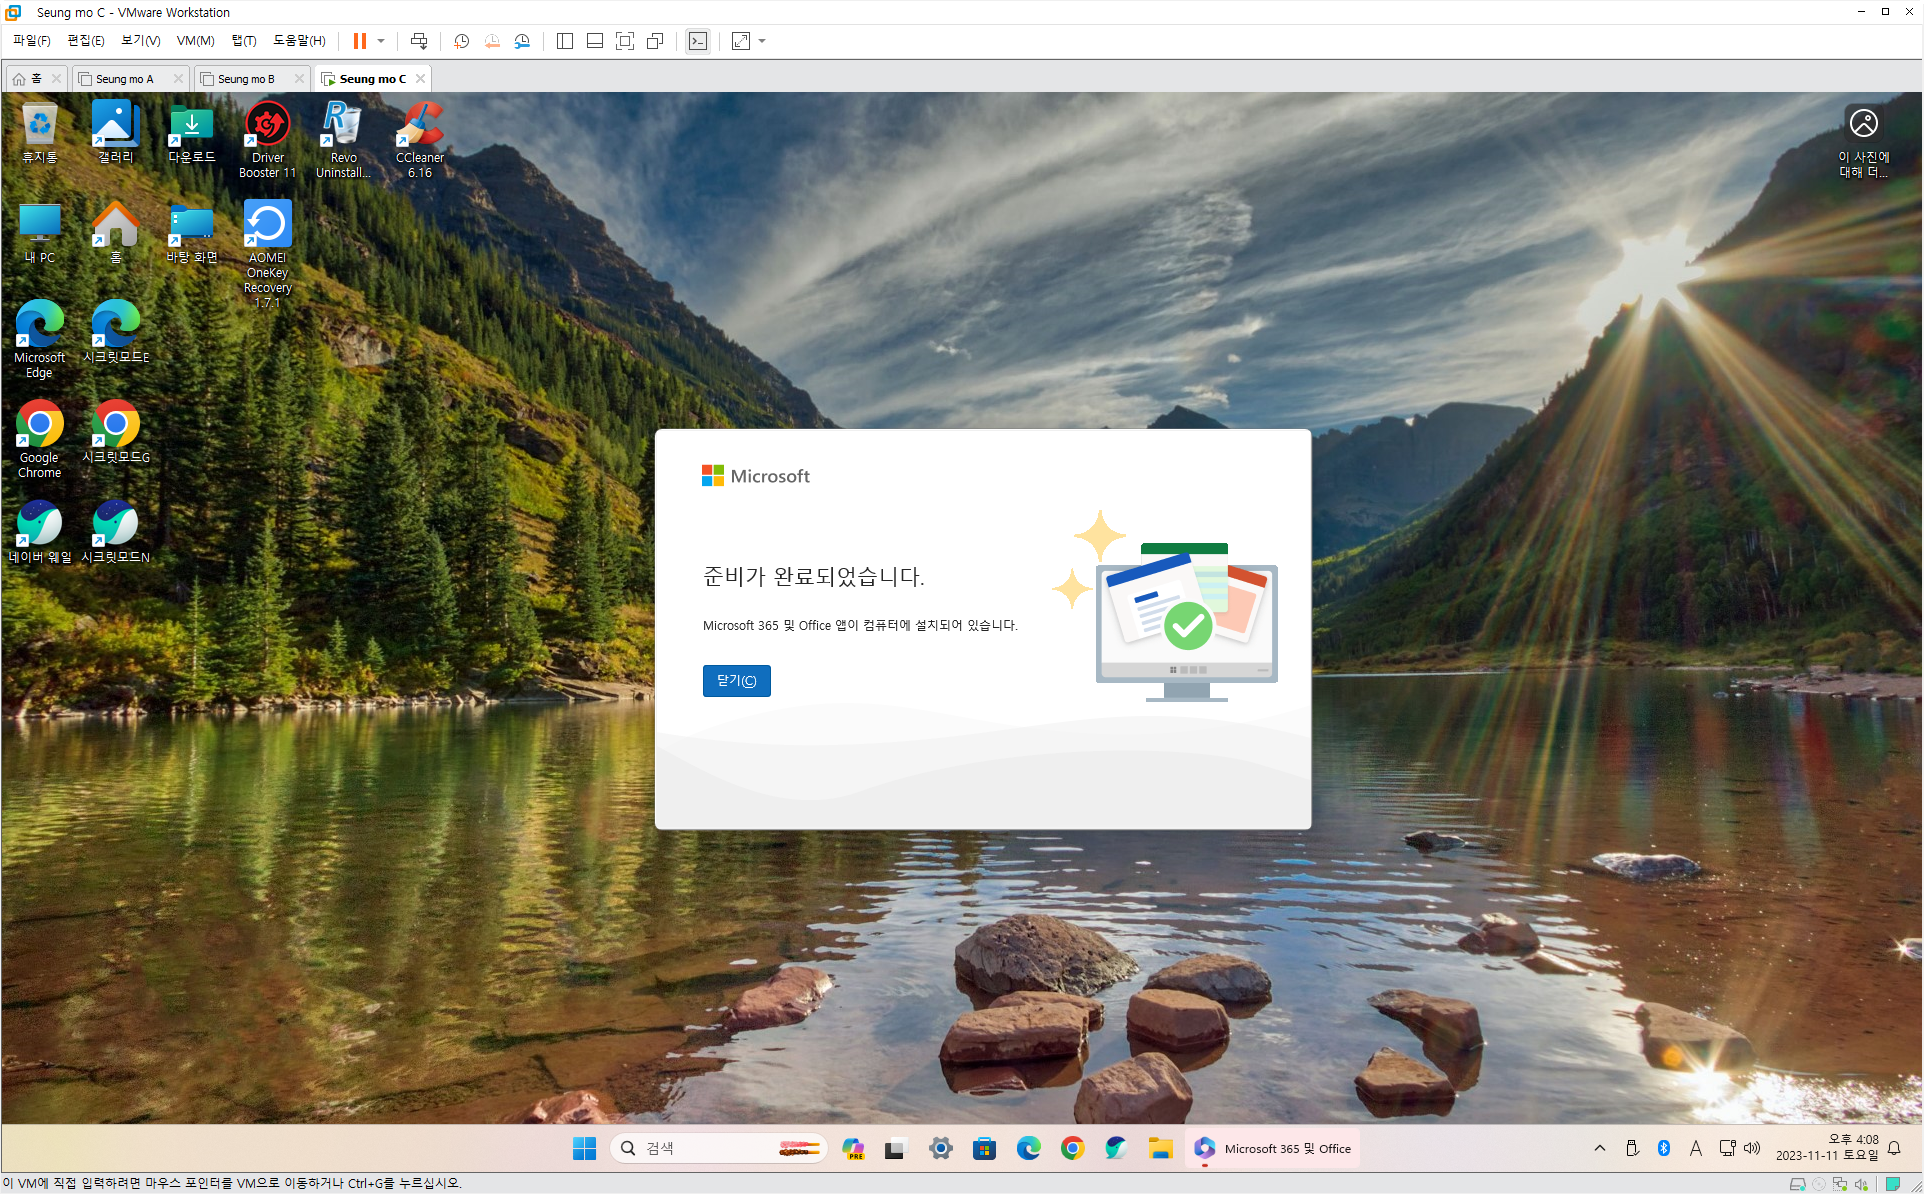
Task: Open the VM(M) menu
Action: click(x=195, y=41)
